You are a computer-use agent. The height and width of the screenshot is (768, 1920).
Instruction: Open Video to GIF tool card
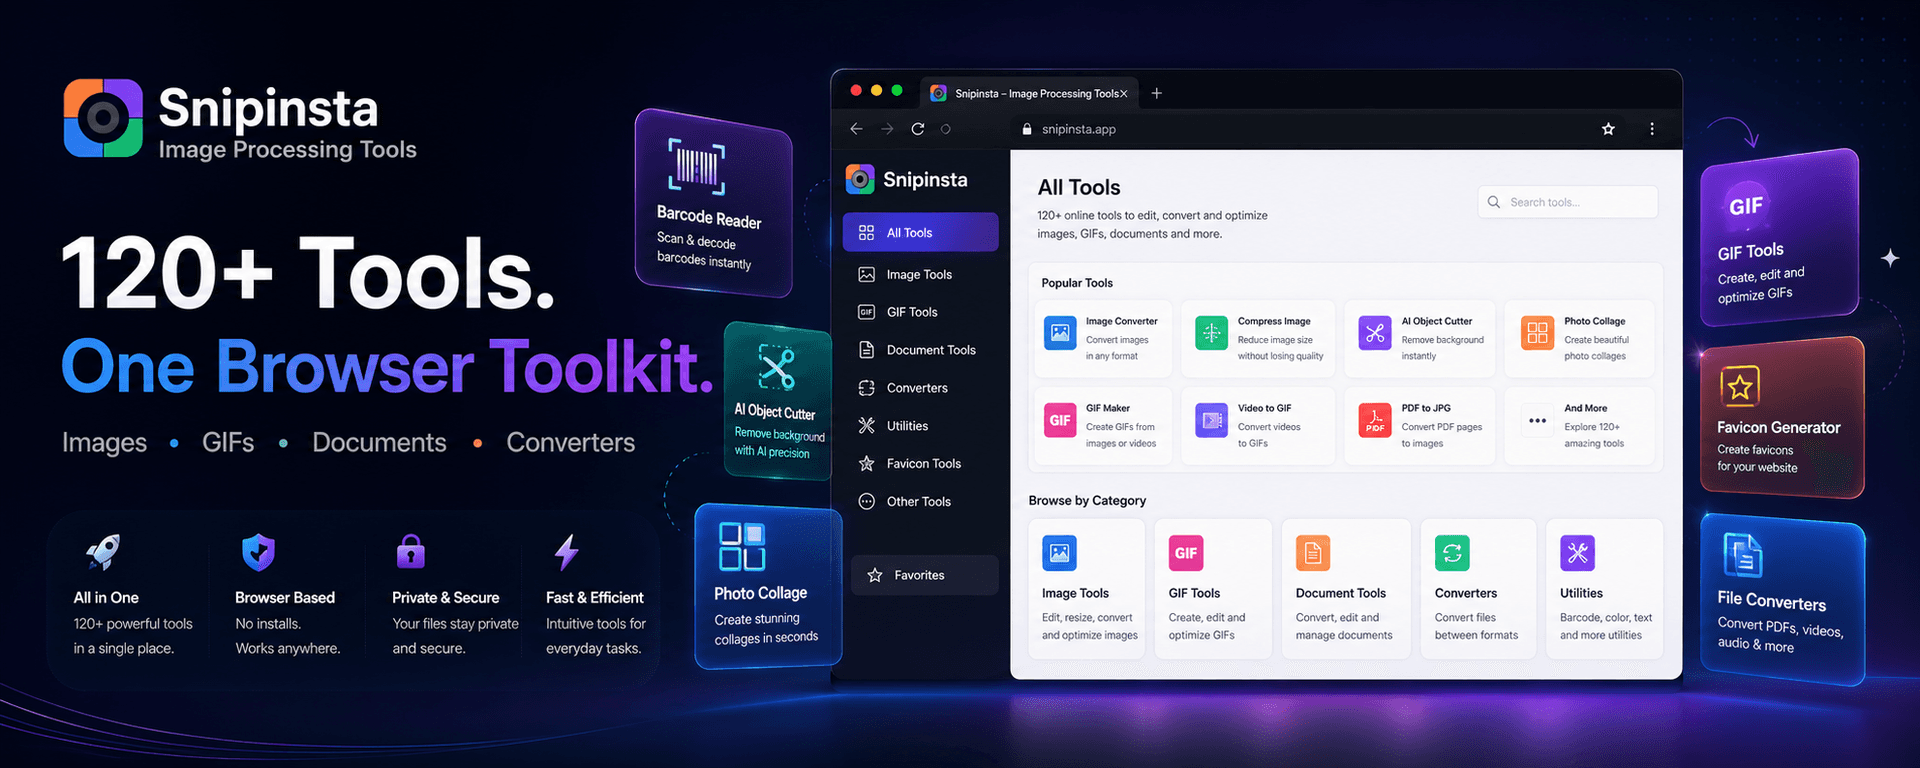[1258, 426]
